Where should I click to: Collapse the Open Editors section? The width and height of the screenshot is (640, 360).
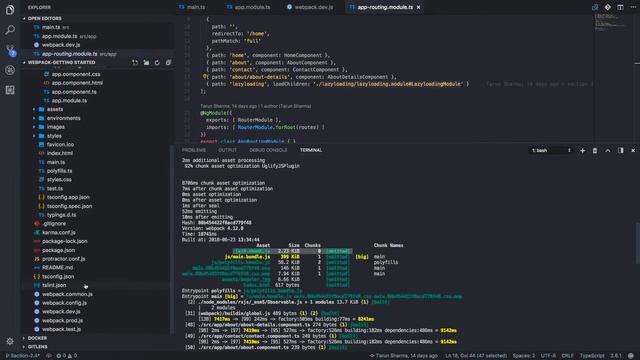pos(44,18)
